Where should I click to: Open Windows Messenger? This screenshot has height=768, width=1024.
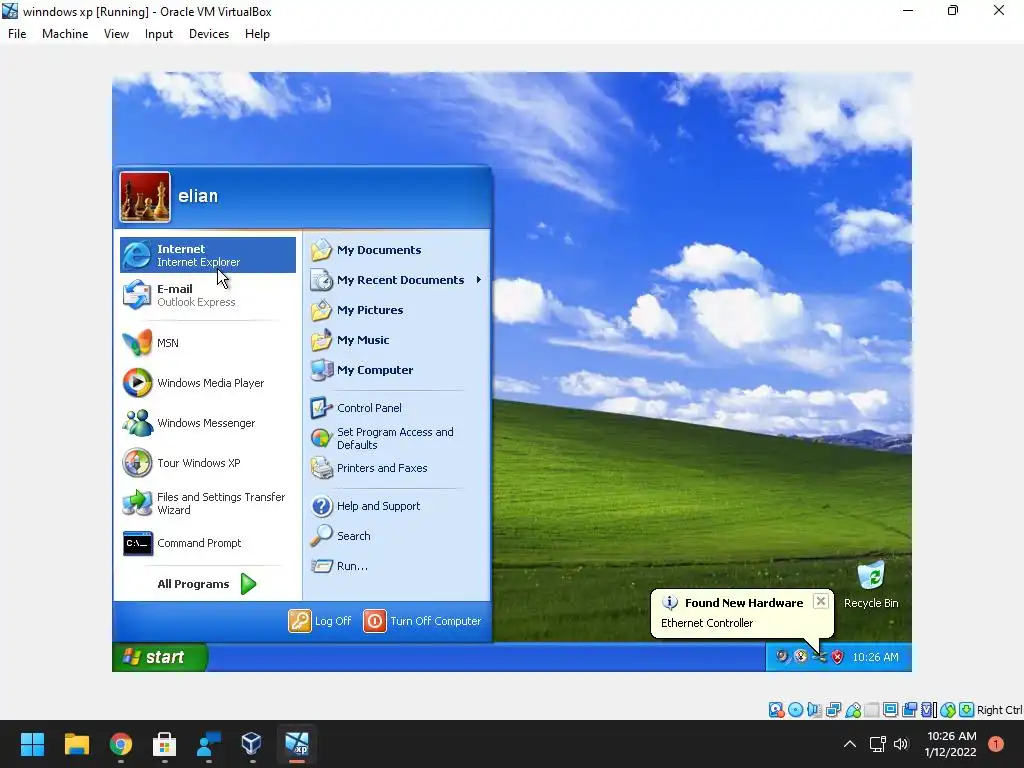208,423
